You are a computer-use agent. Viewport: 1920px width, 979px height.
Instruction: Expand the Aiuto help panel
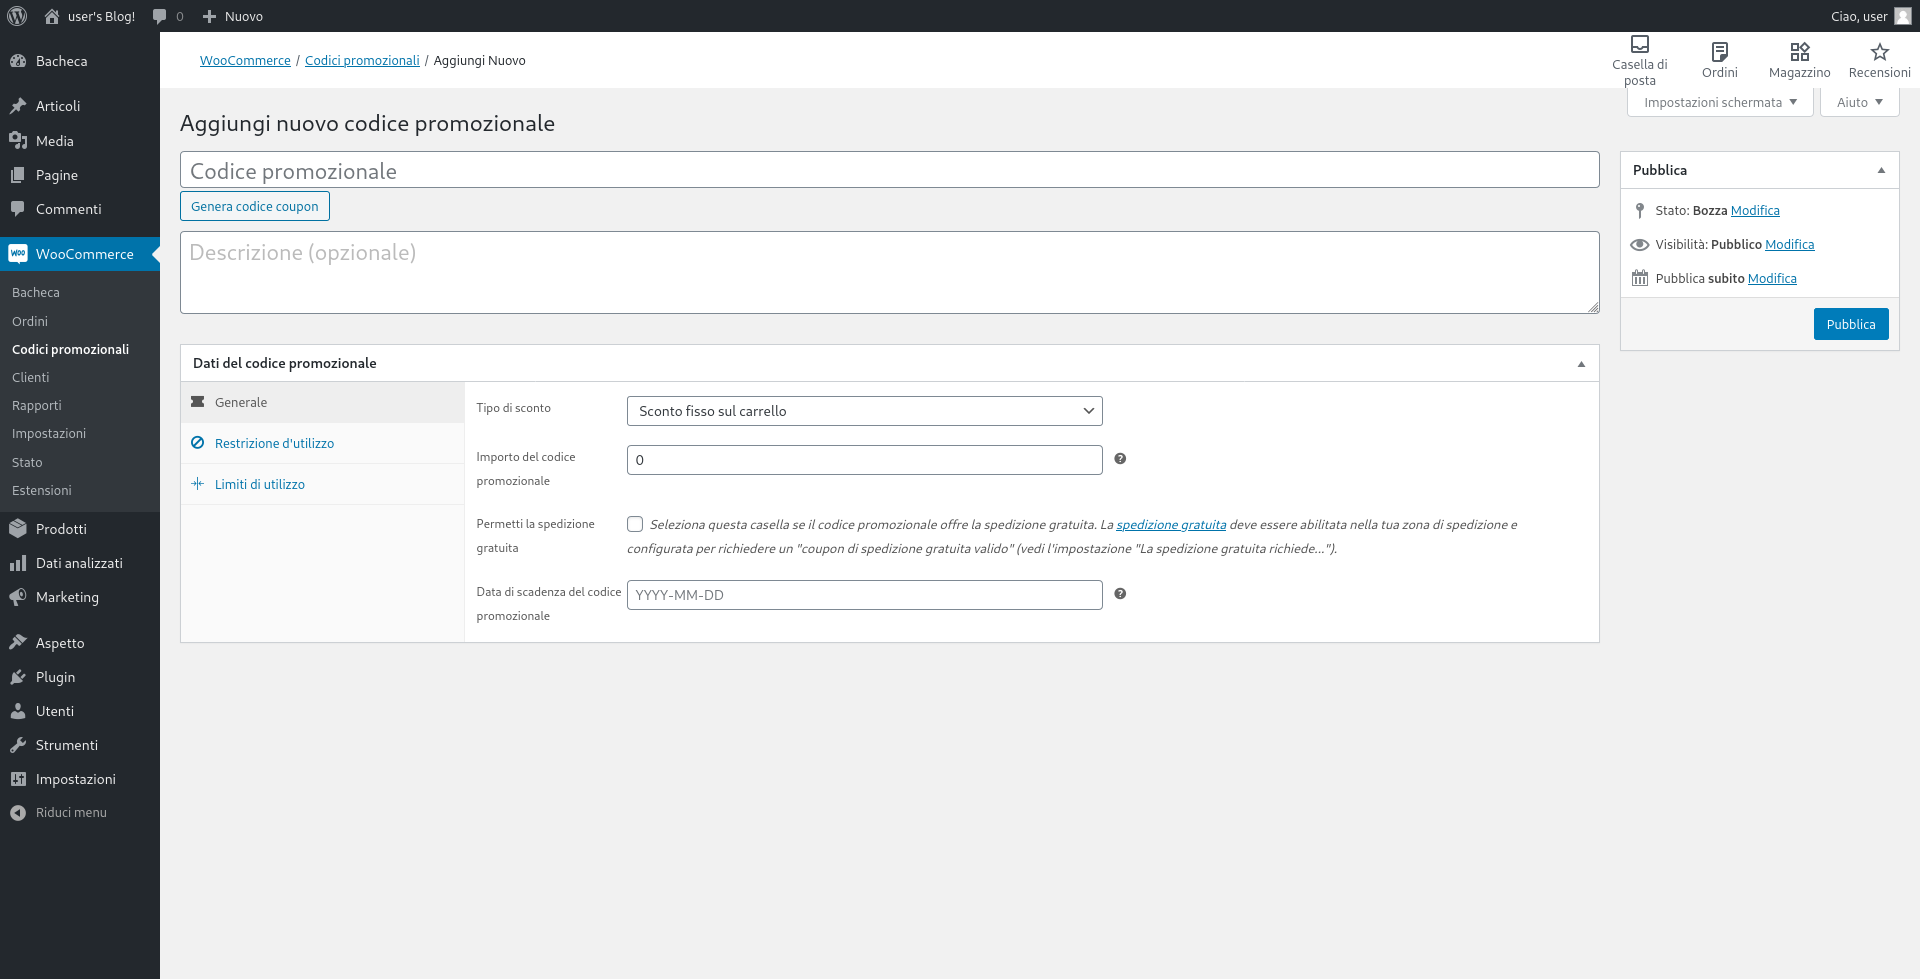click(1859, 102)
